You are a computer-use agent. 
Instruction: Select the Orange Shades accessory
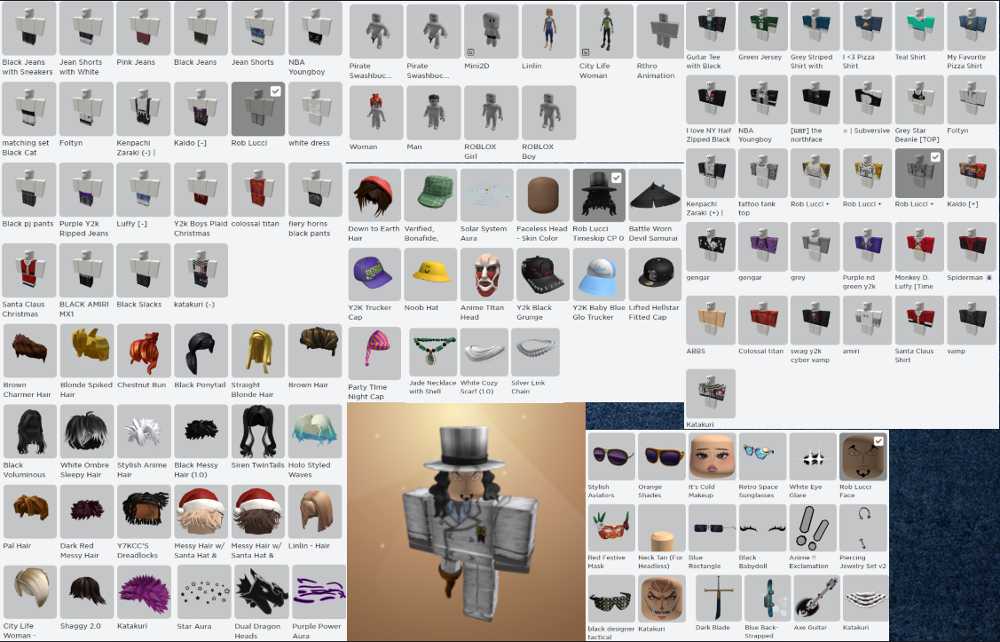(661, 456)
